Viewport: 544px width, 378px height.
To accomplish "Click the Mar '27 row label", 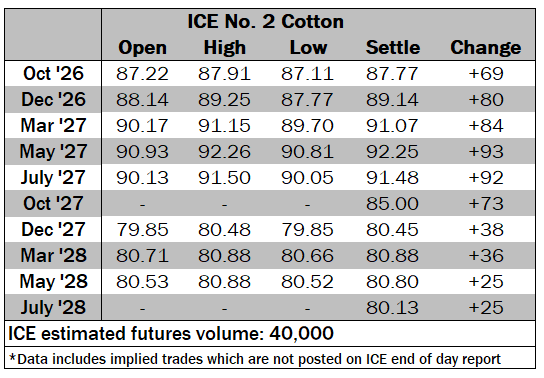I will pyautogui.click(x=53, y=126).
